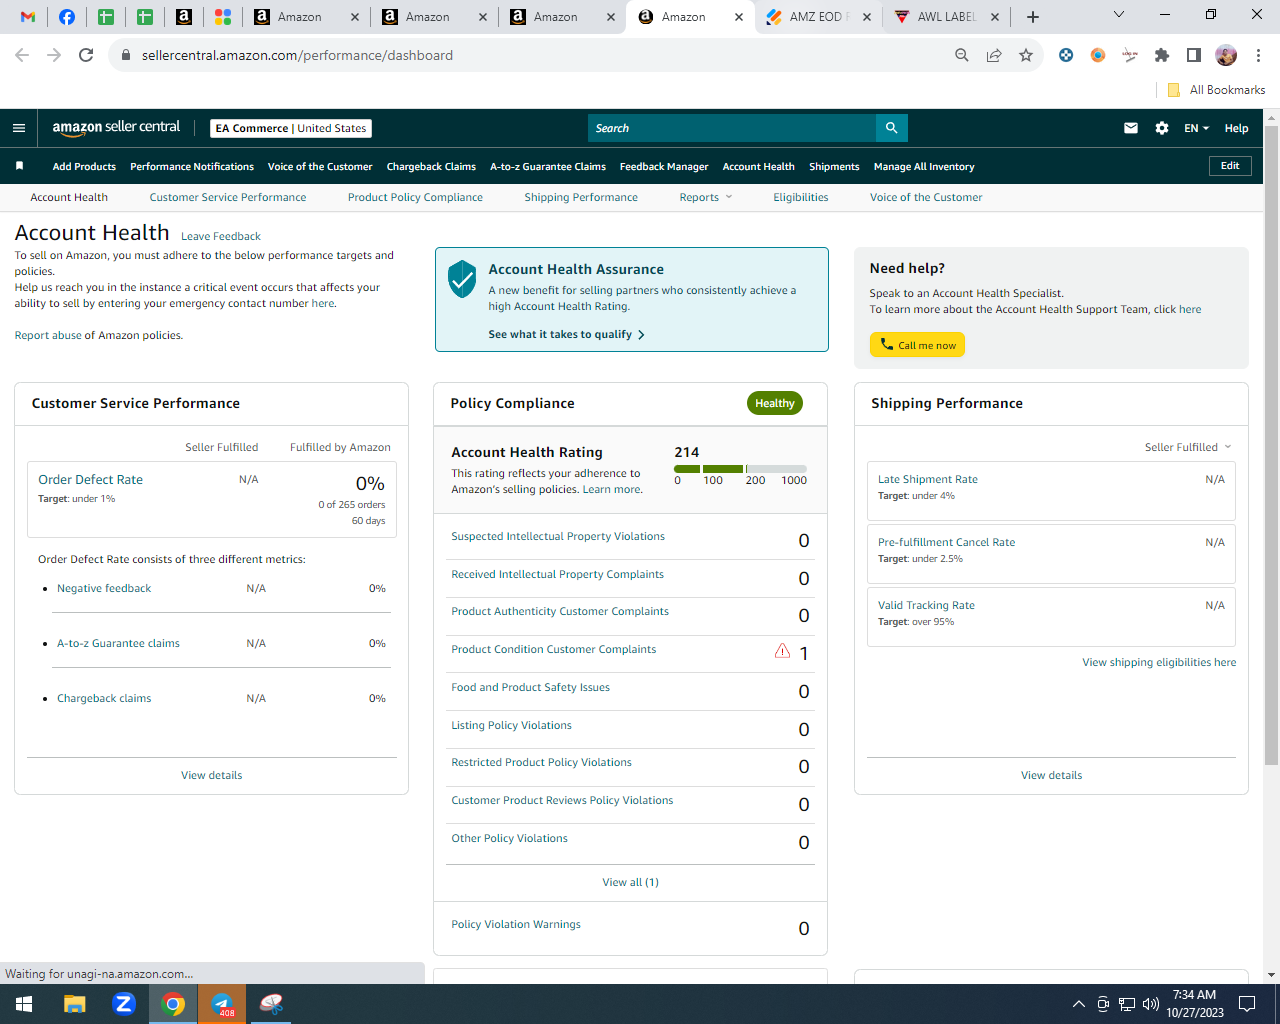
Task: Click the volume icon in system tray
Action: [1151, 1004]
